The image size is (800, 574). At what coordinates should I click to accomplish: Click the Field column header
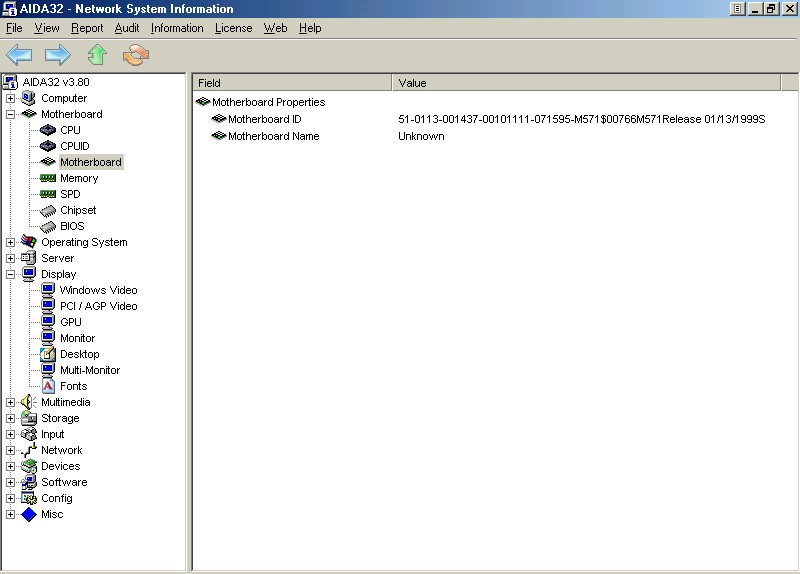(x=292, y=83)
